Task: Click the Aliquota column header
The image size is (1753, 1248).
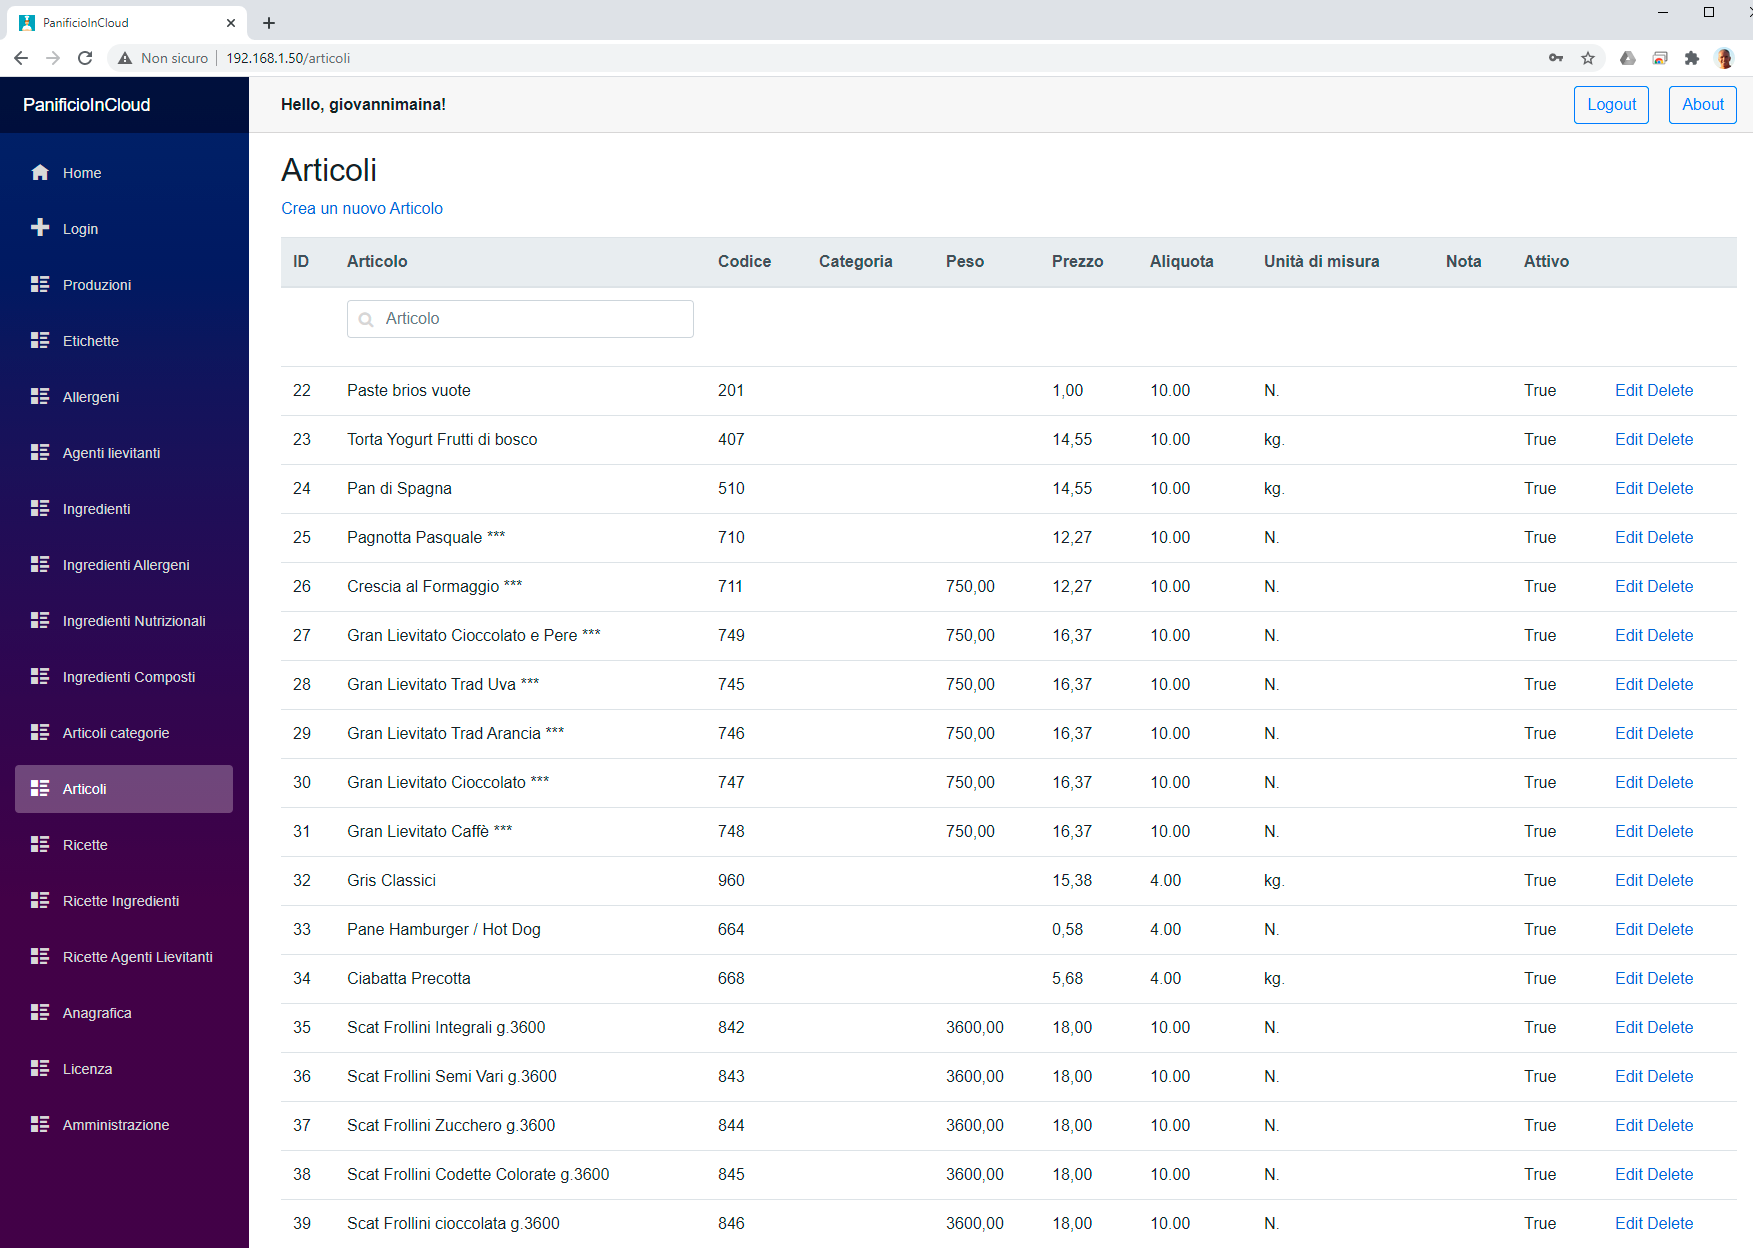Action: [x=1181, y=261]
